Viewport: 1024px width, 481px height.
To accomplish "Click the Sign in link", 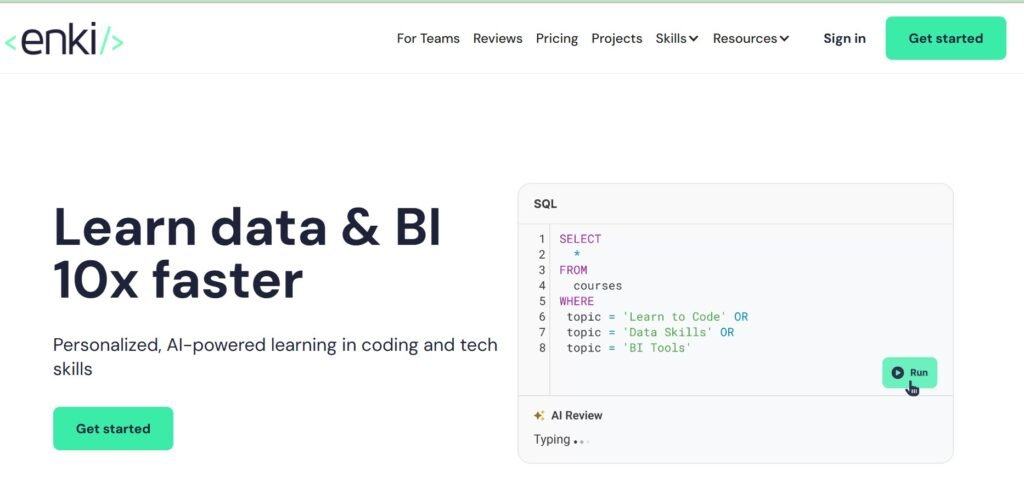I will point(844,39).
